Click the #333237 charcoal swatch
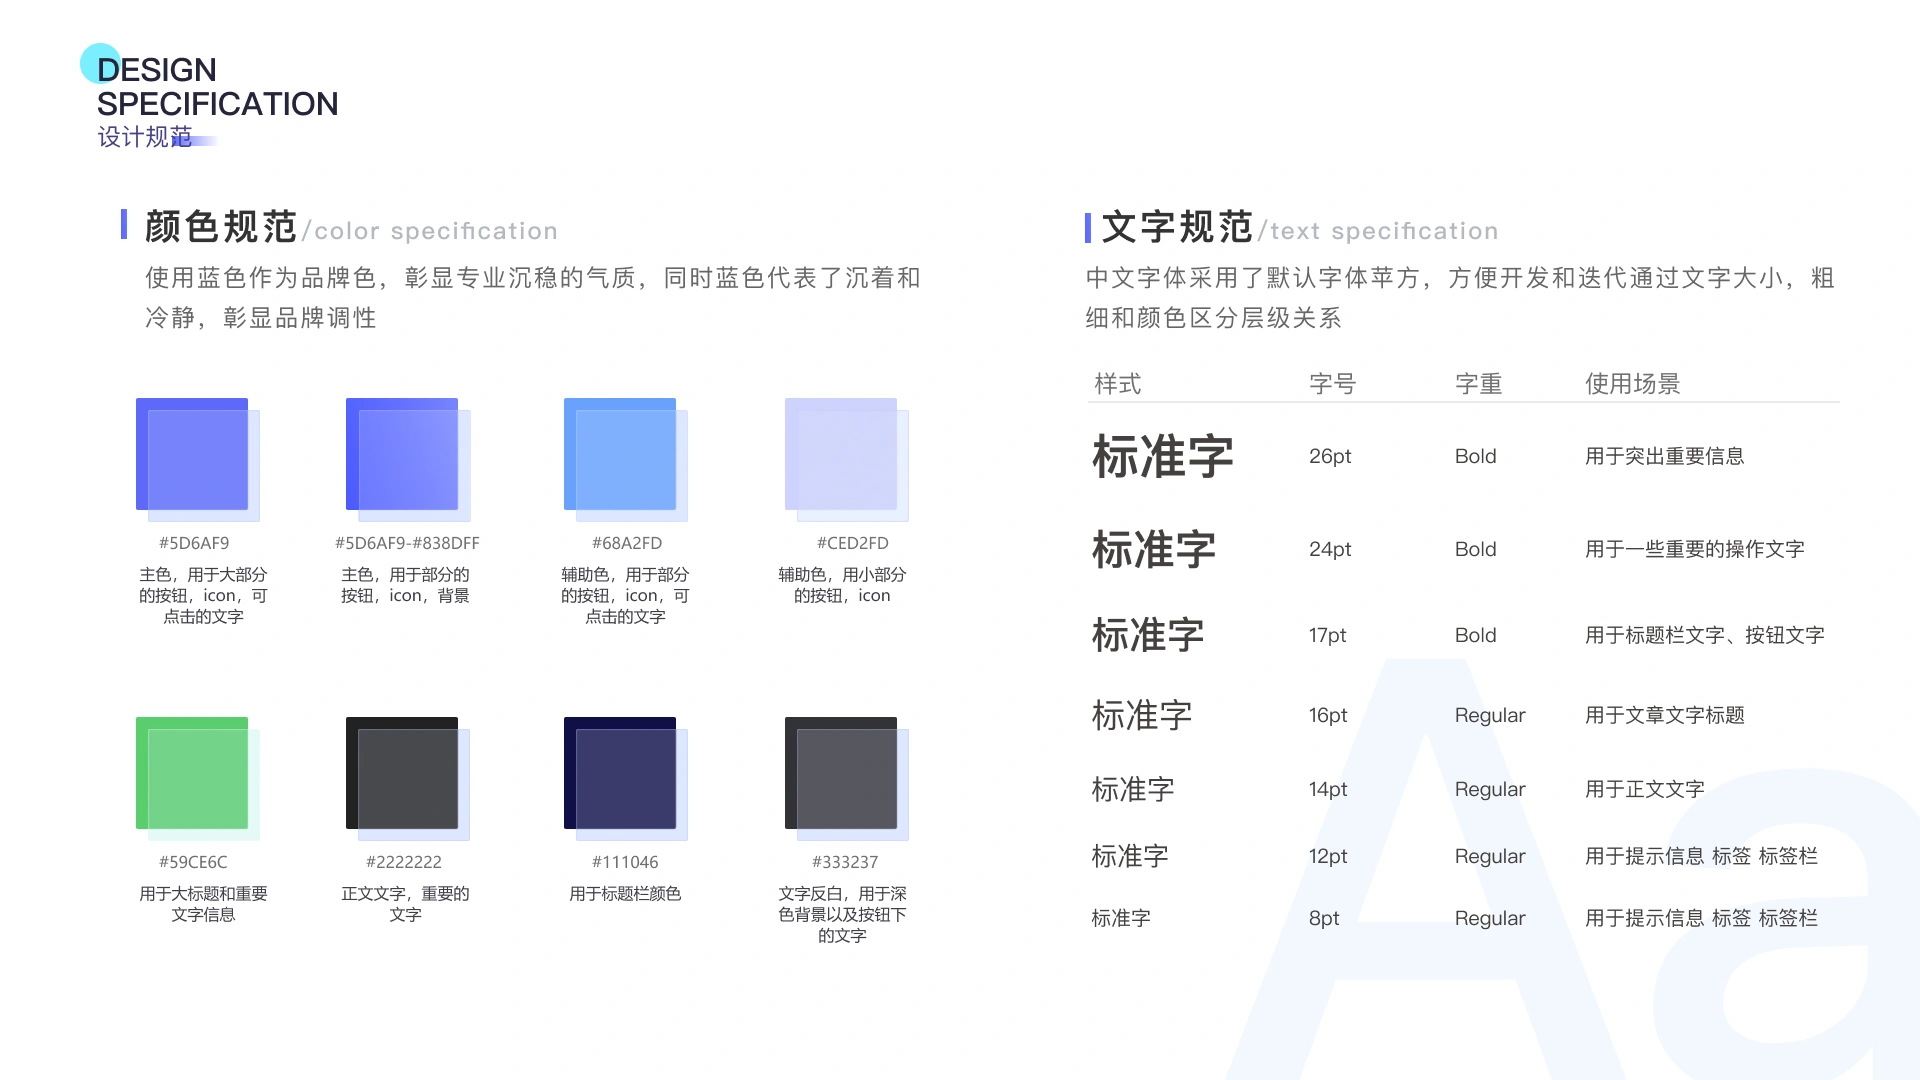The width and height of the screenshot is (1920, 1080). pos(846,777)
